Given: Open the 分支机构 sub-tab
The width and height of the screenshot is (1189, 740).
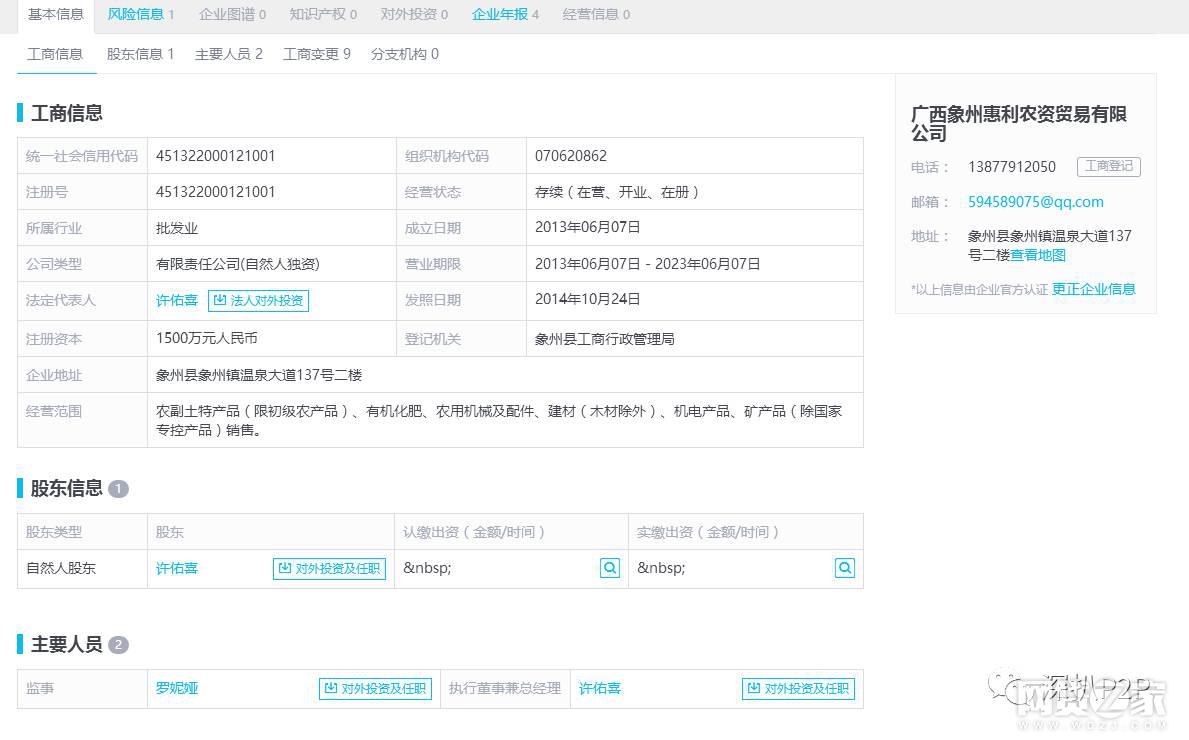Looking at the screenshot, I should (404, 54).
